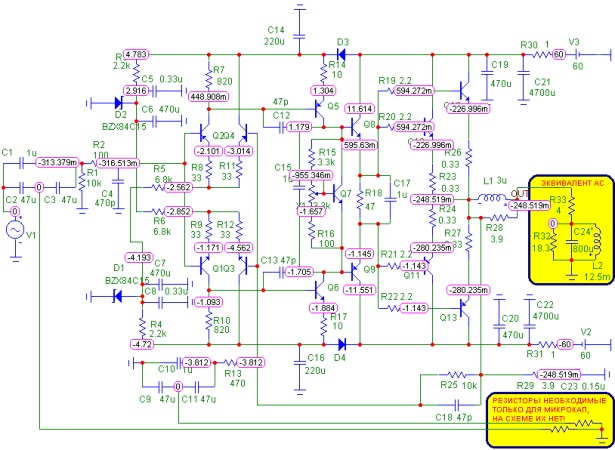Click the D2 BZX84C15 zener diode
The width and height of the screenshot is (615, 450).
[x=120, y=103]
